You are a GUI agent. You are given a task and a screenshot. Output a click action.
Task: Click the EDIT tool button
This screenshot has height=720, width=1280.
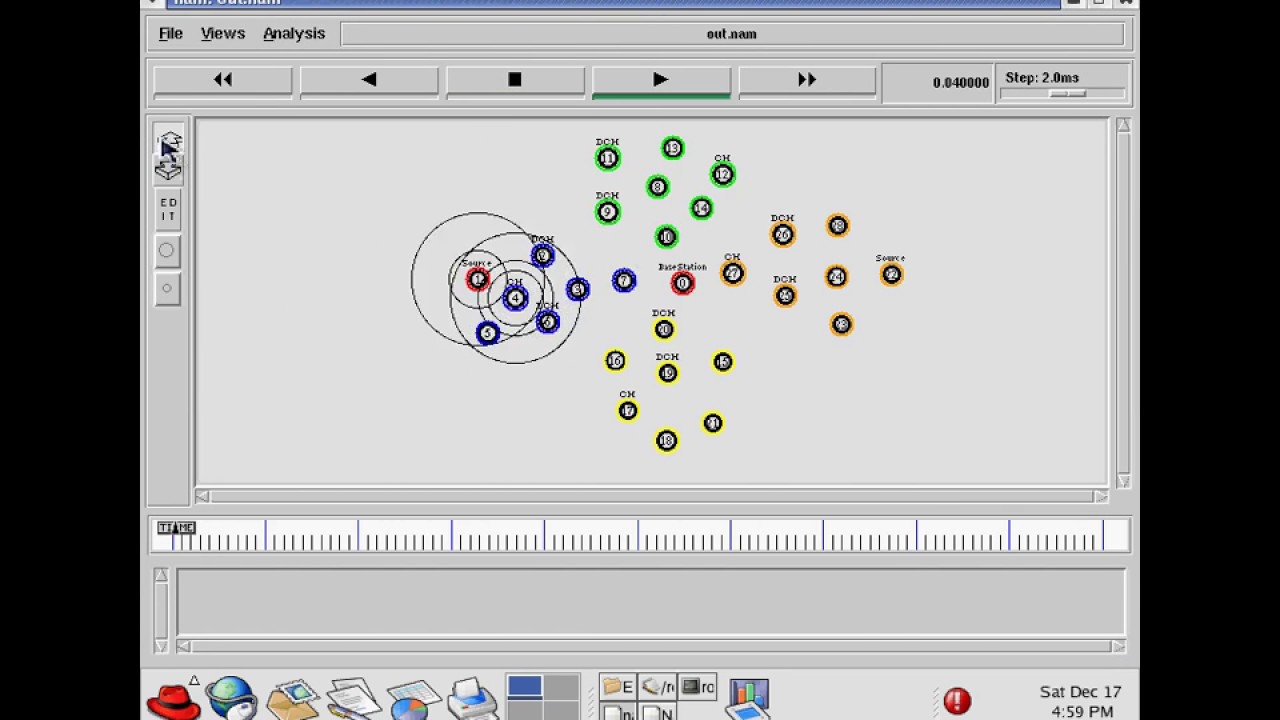click(168, 210)
